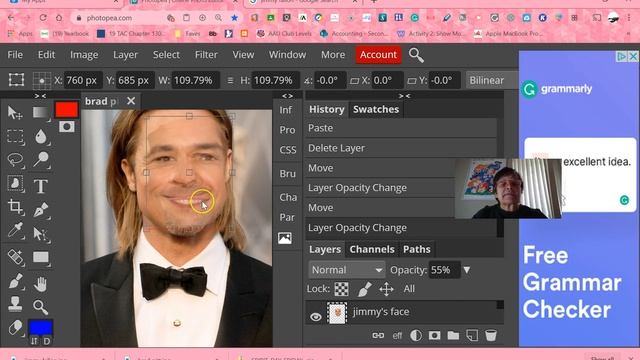This screenshot has width=640, height=360.
Task: Add a raster mask to layer
Action: click(x=434, y=336)
